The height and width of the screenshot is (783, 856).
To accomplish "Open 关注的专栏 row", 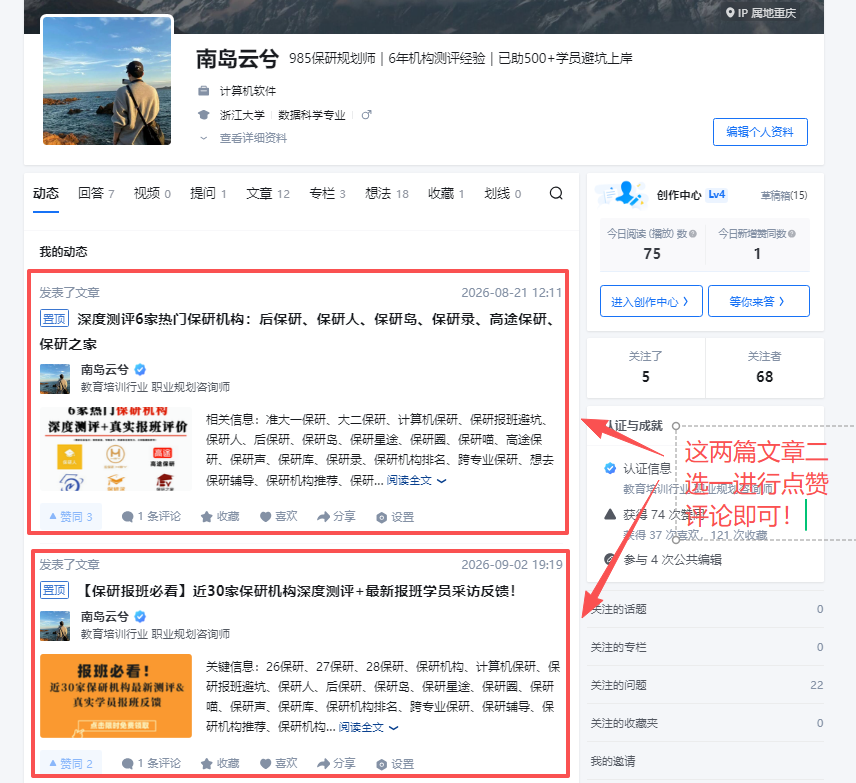I will [705, 647].
